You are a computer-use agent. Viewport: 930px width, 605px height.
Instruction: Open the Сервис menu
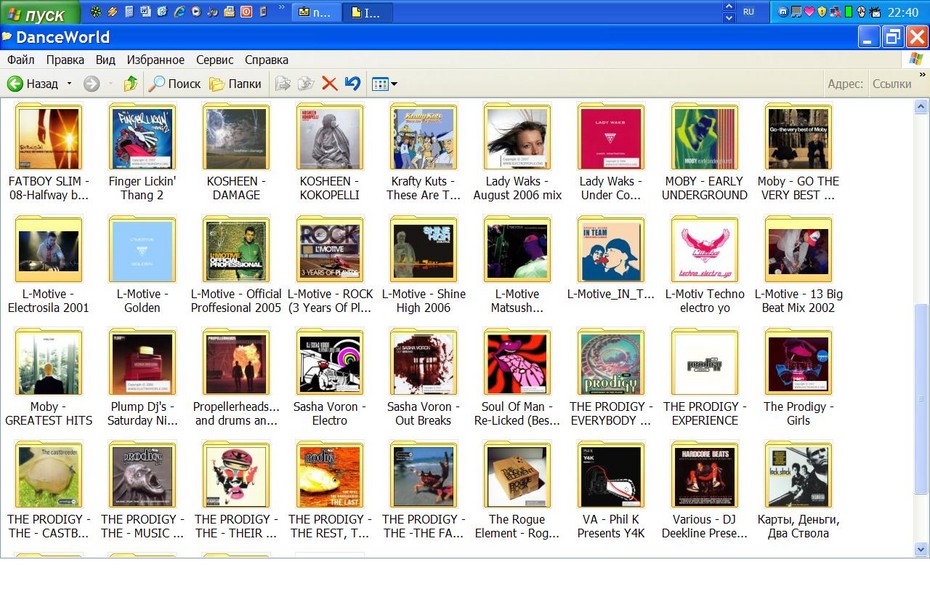coord(215,60)
